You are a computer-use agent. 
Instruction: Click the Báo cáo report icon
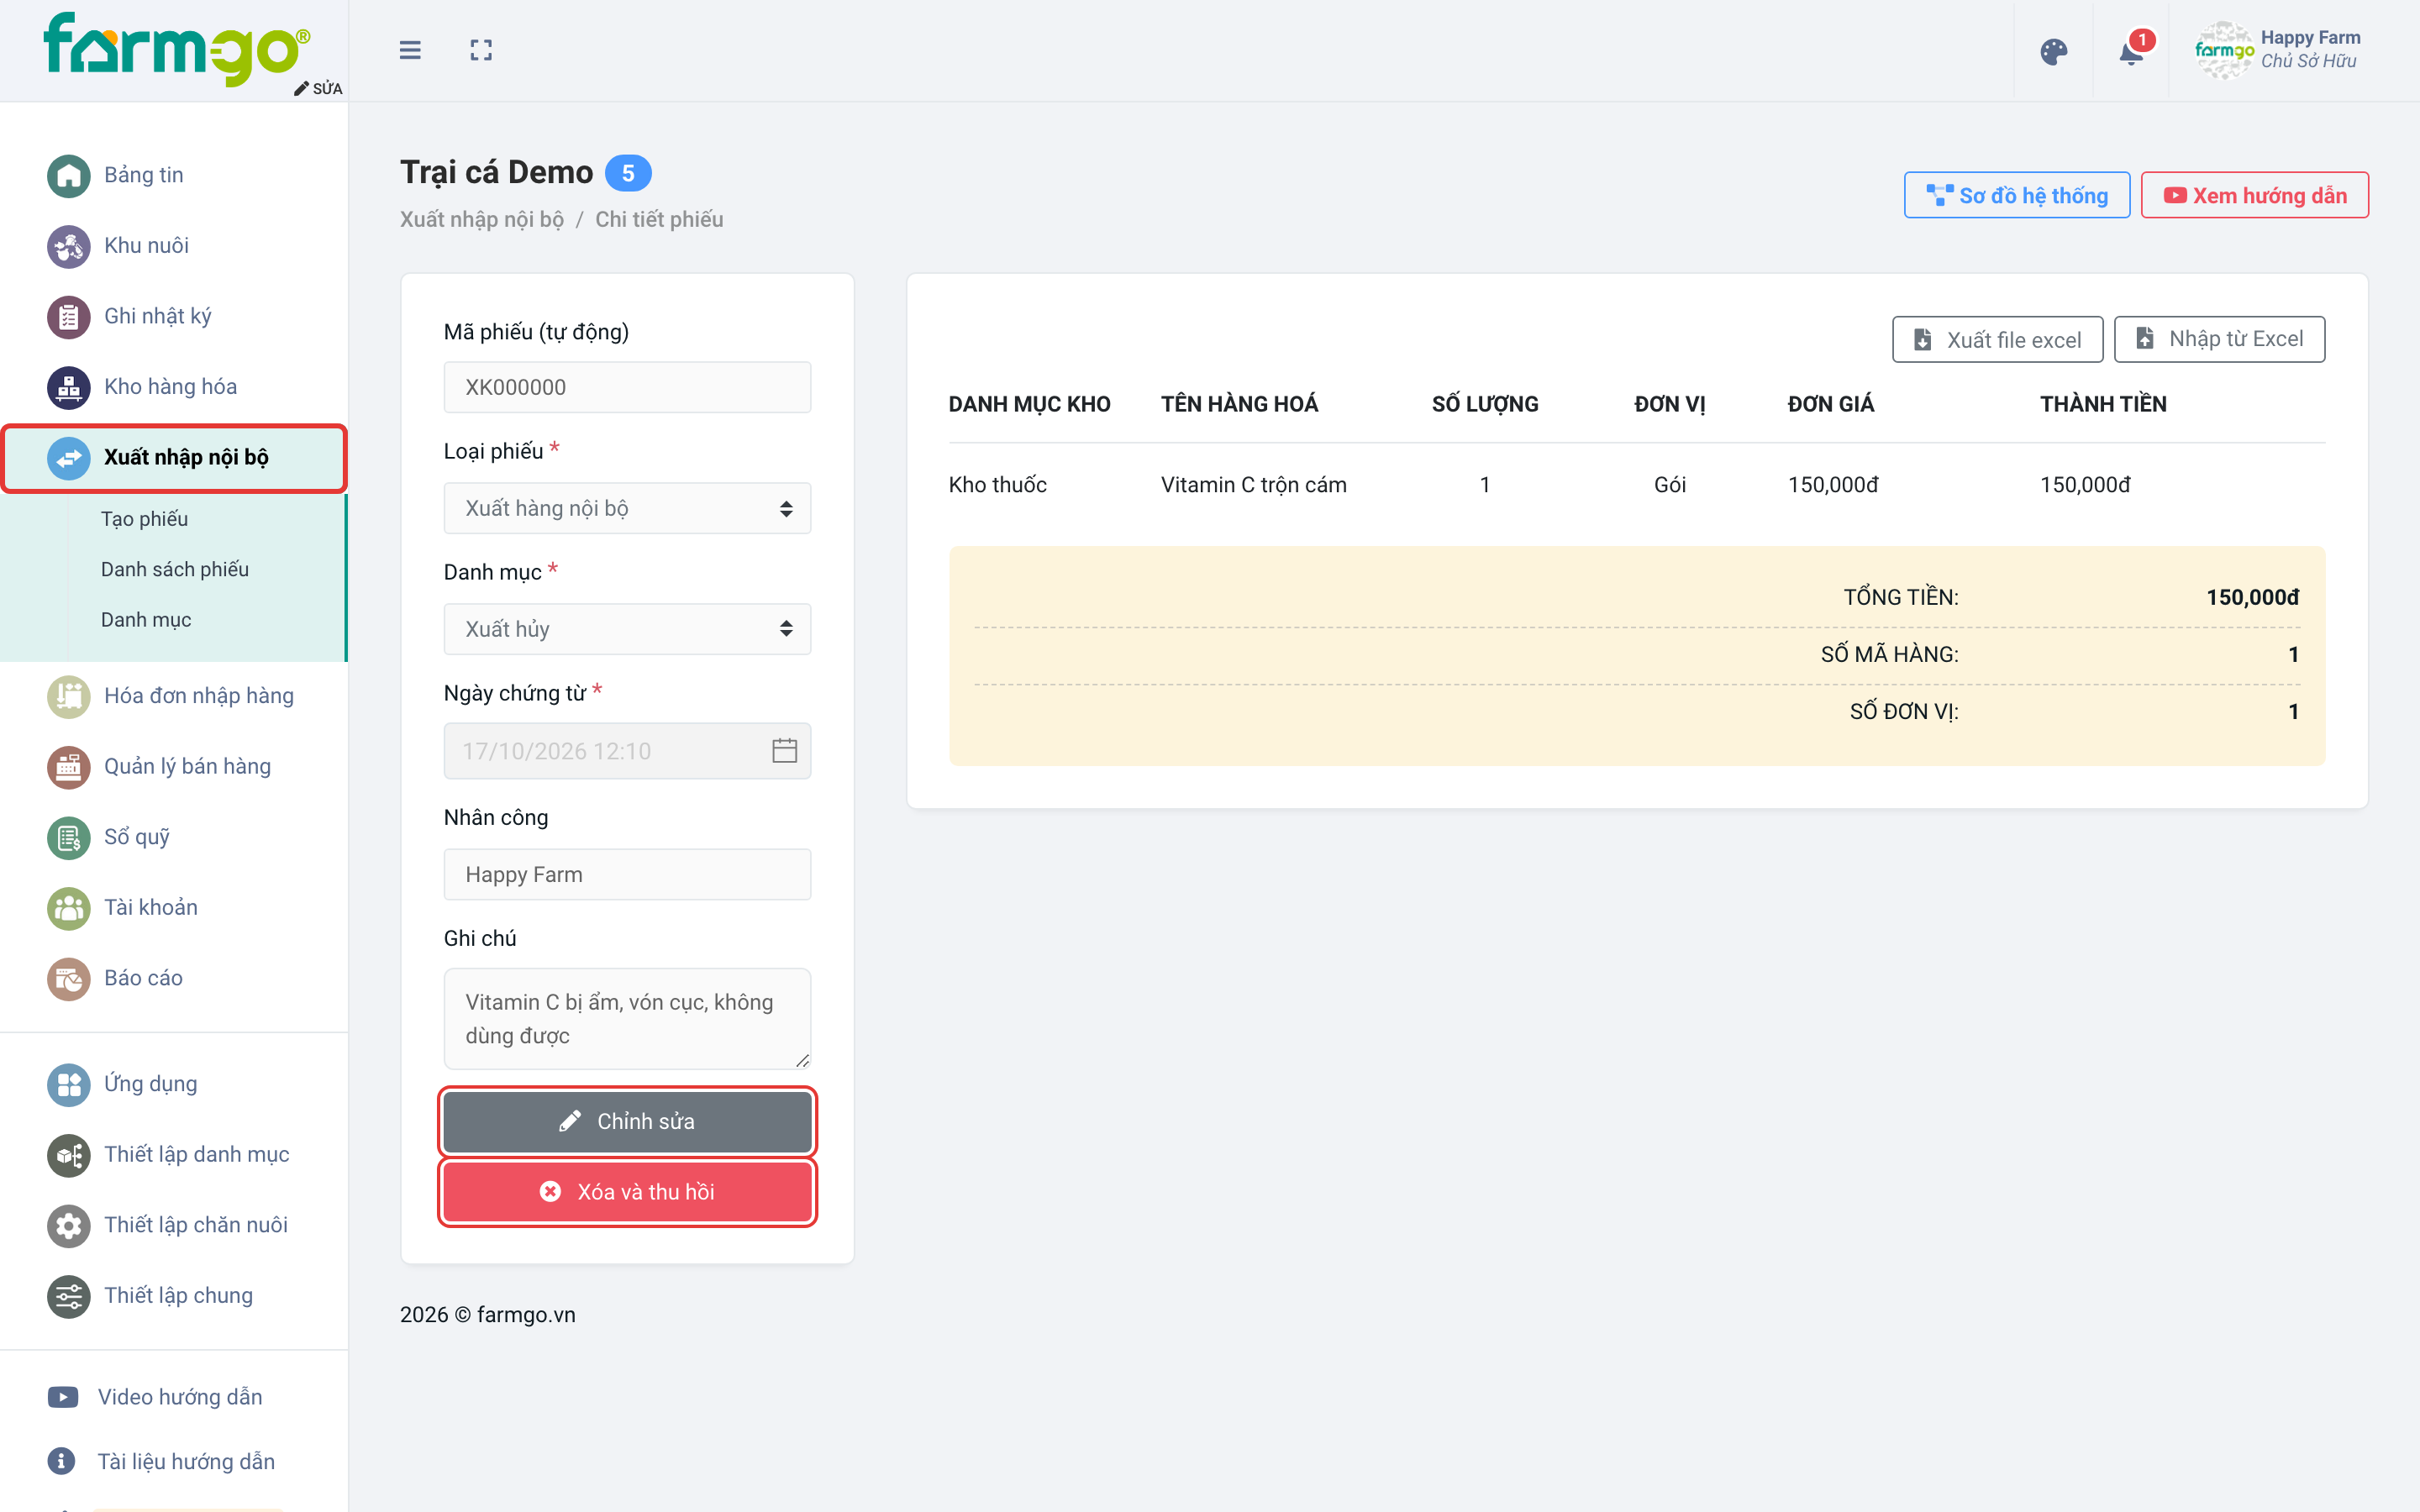tap(69, 978)
